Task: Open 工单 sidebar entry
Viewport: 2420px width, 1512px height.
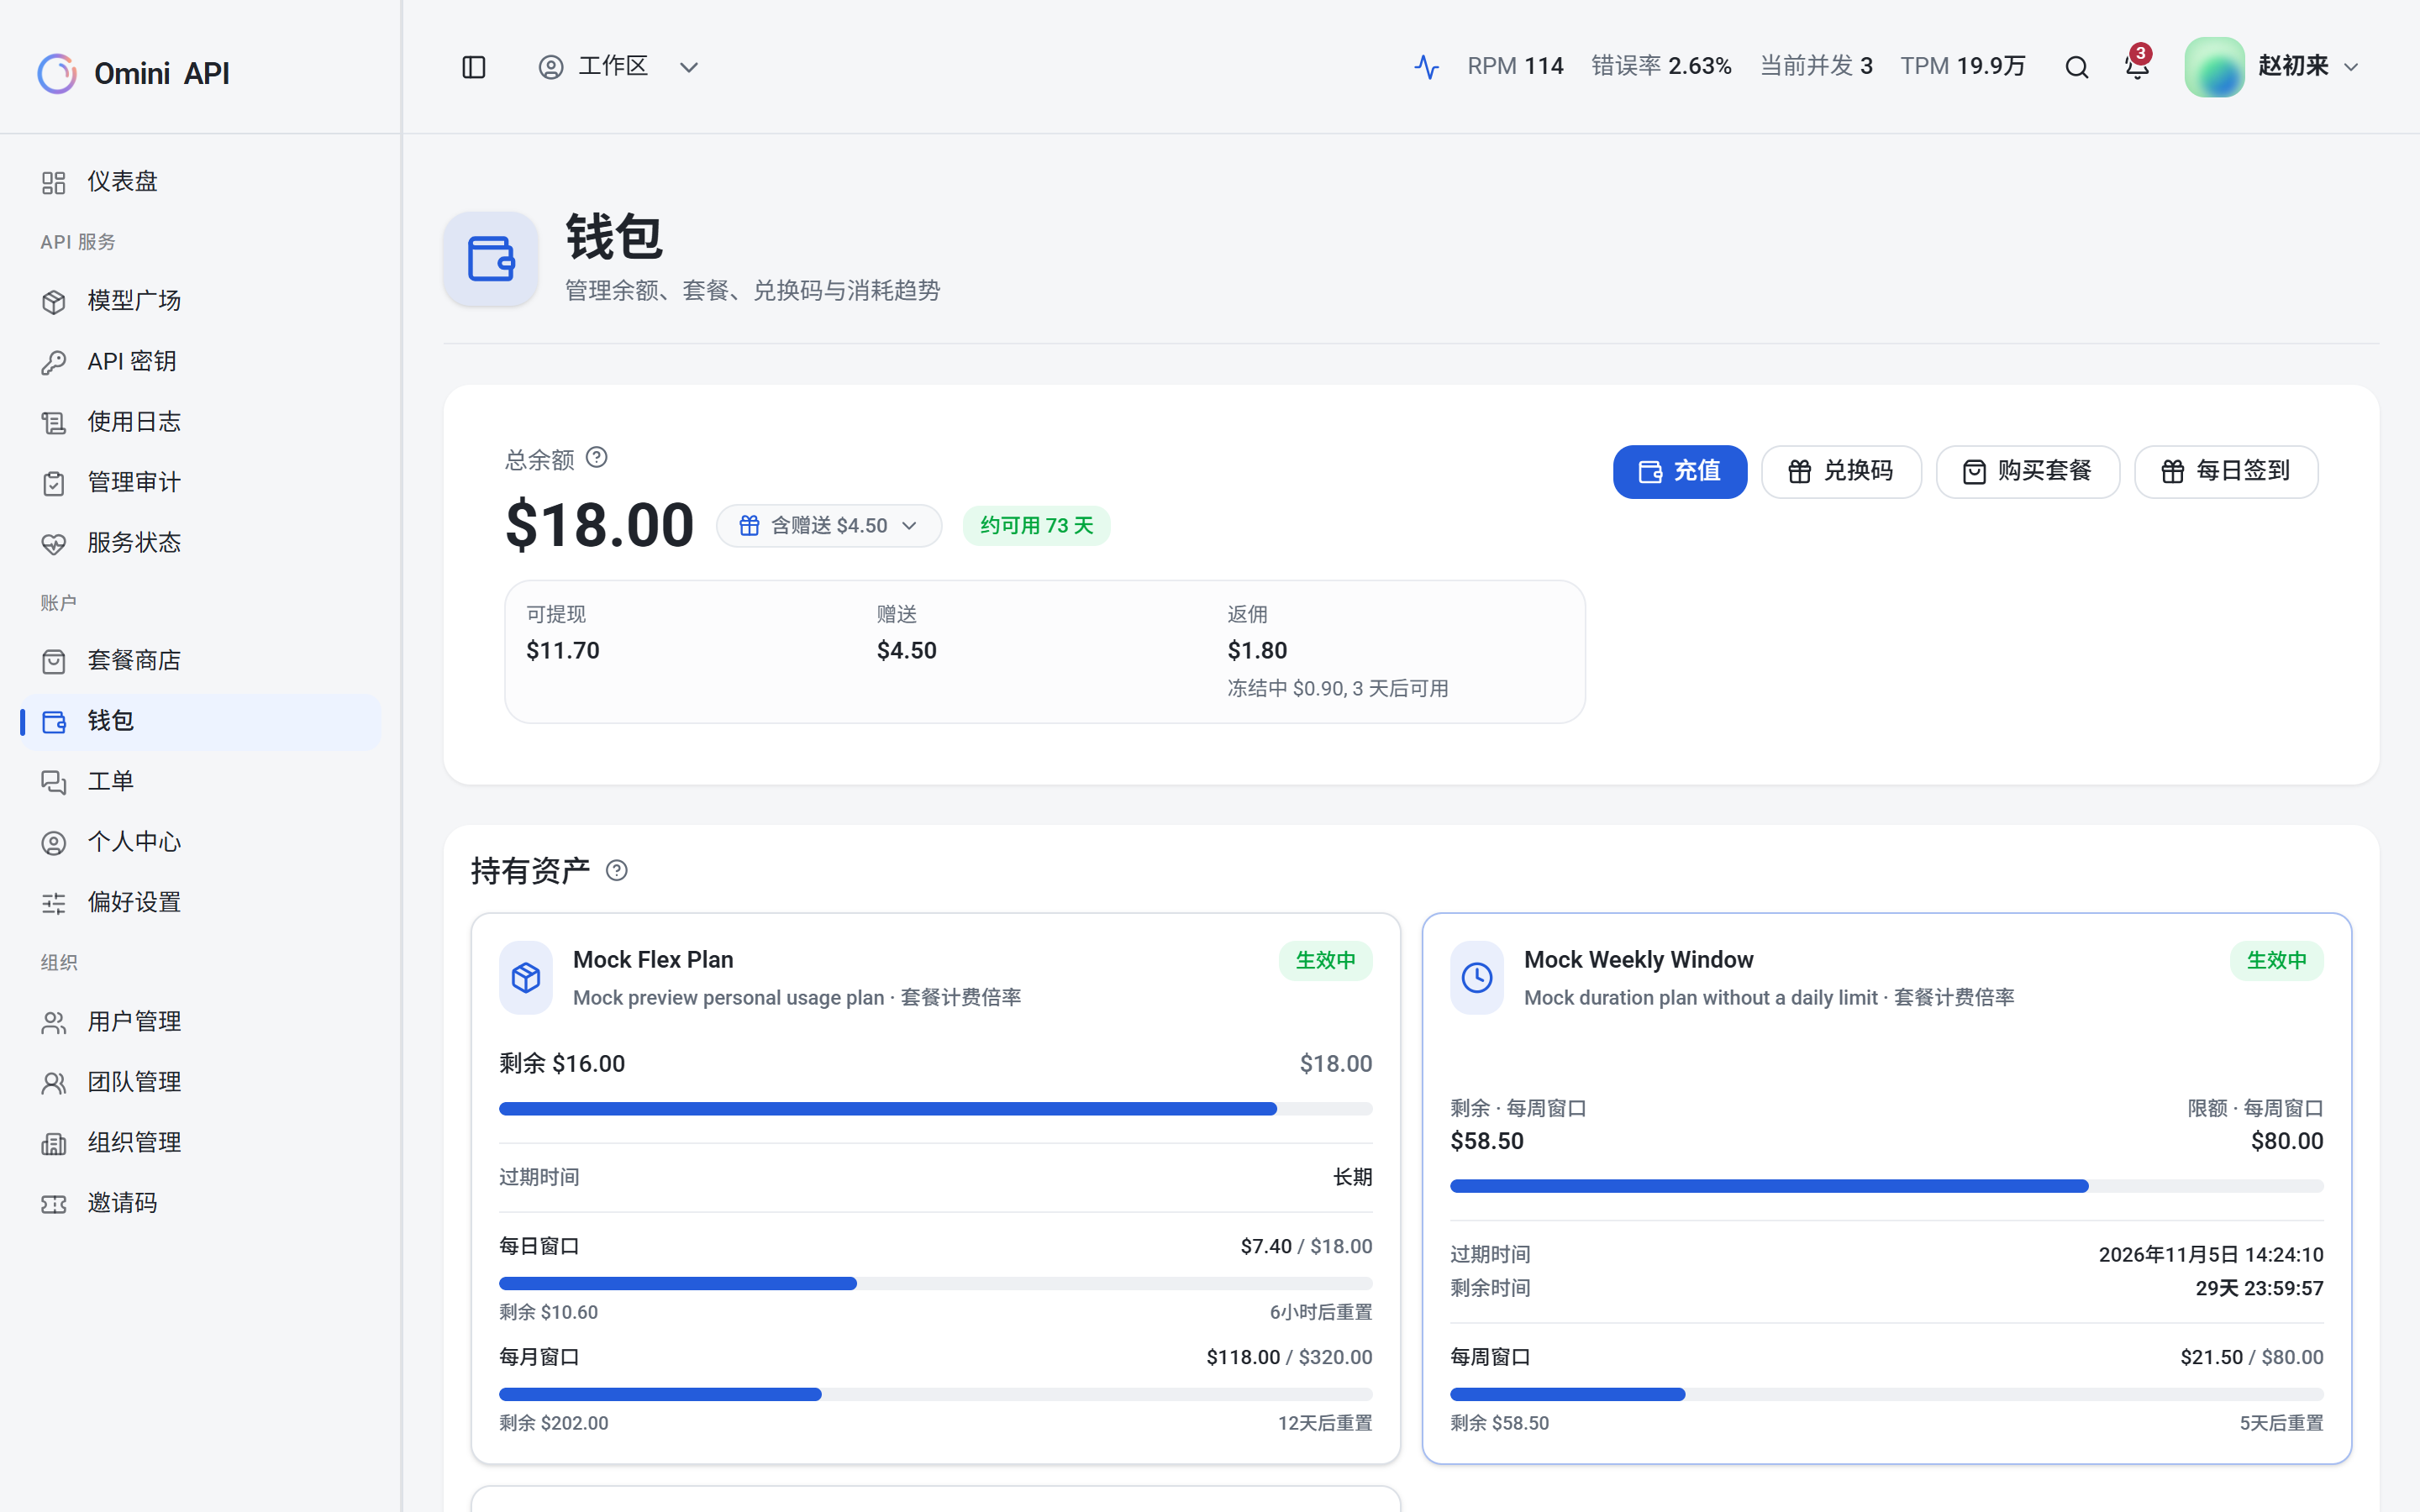Action: (x=200, y=782)
